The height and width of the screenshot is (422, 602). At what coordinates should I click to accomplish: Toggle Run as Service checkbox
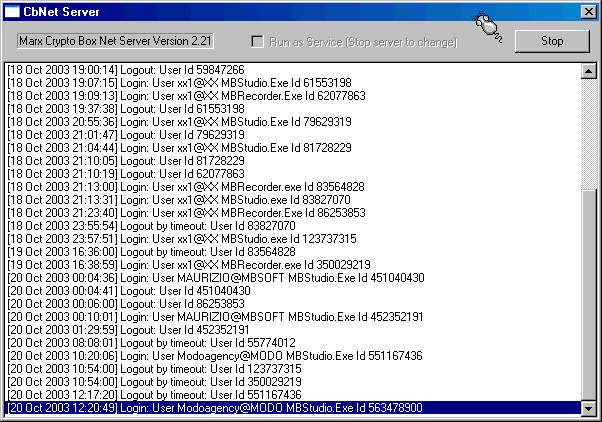click(x=257, y=41)
